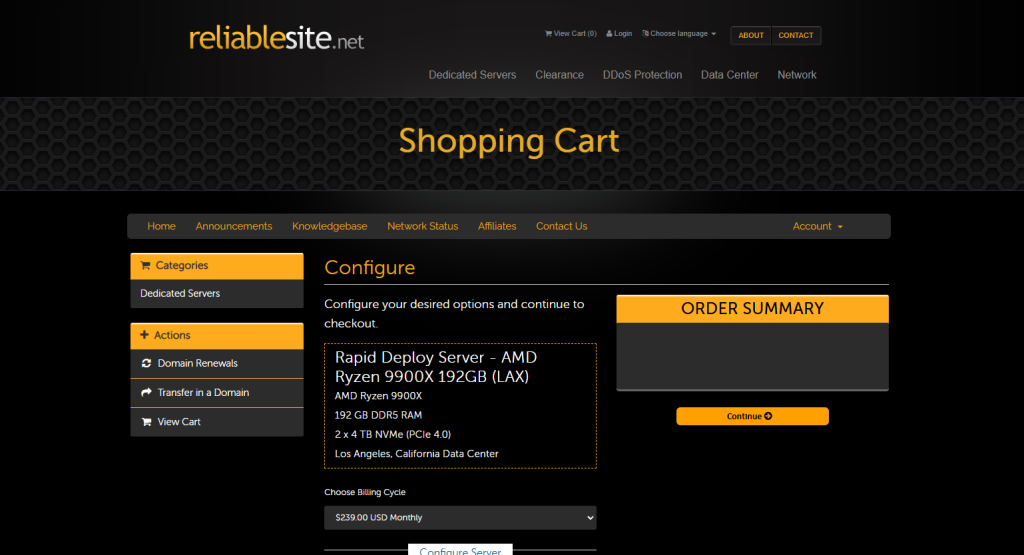
Task: Open Dedicated Servers in top navigation
Action: click(472, 75)
